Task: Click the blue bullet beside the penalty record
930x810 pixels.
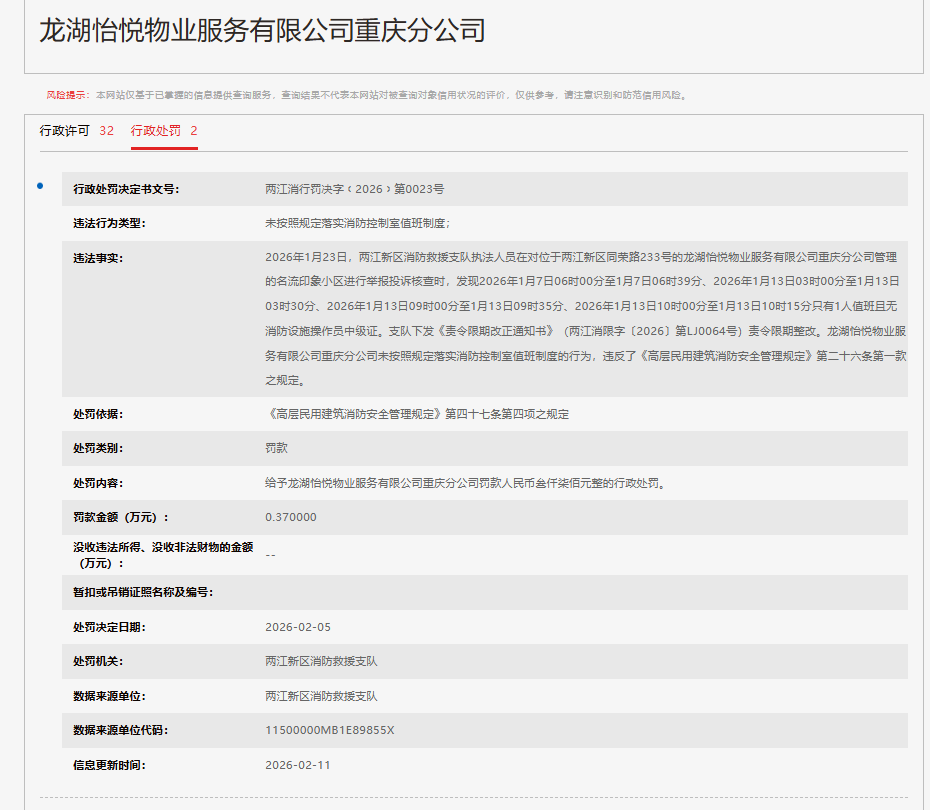Action: [x=40, y=186]
